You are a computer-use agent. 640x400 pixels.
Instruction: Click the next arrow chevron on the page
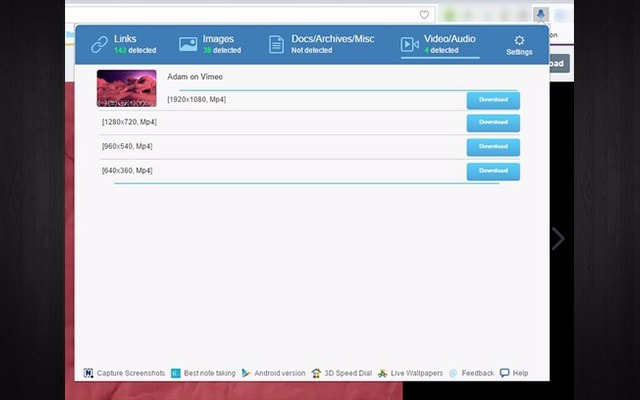tap(558, 238)
